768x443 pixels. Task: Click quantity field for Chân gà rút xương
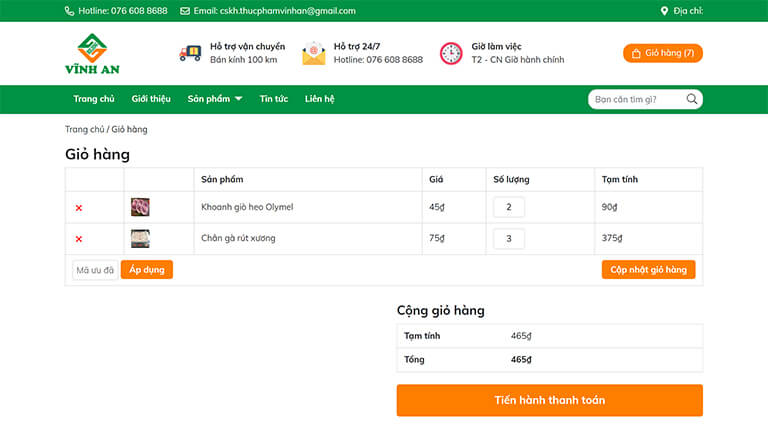pyautogui.click(x=509, y=239)
